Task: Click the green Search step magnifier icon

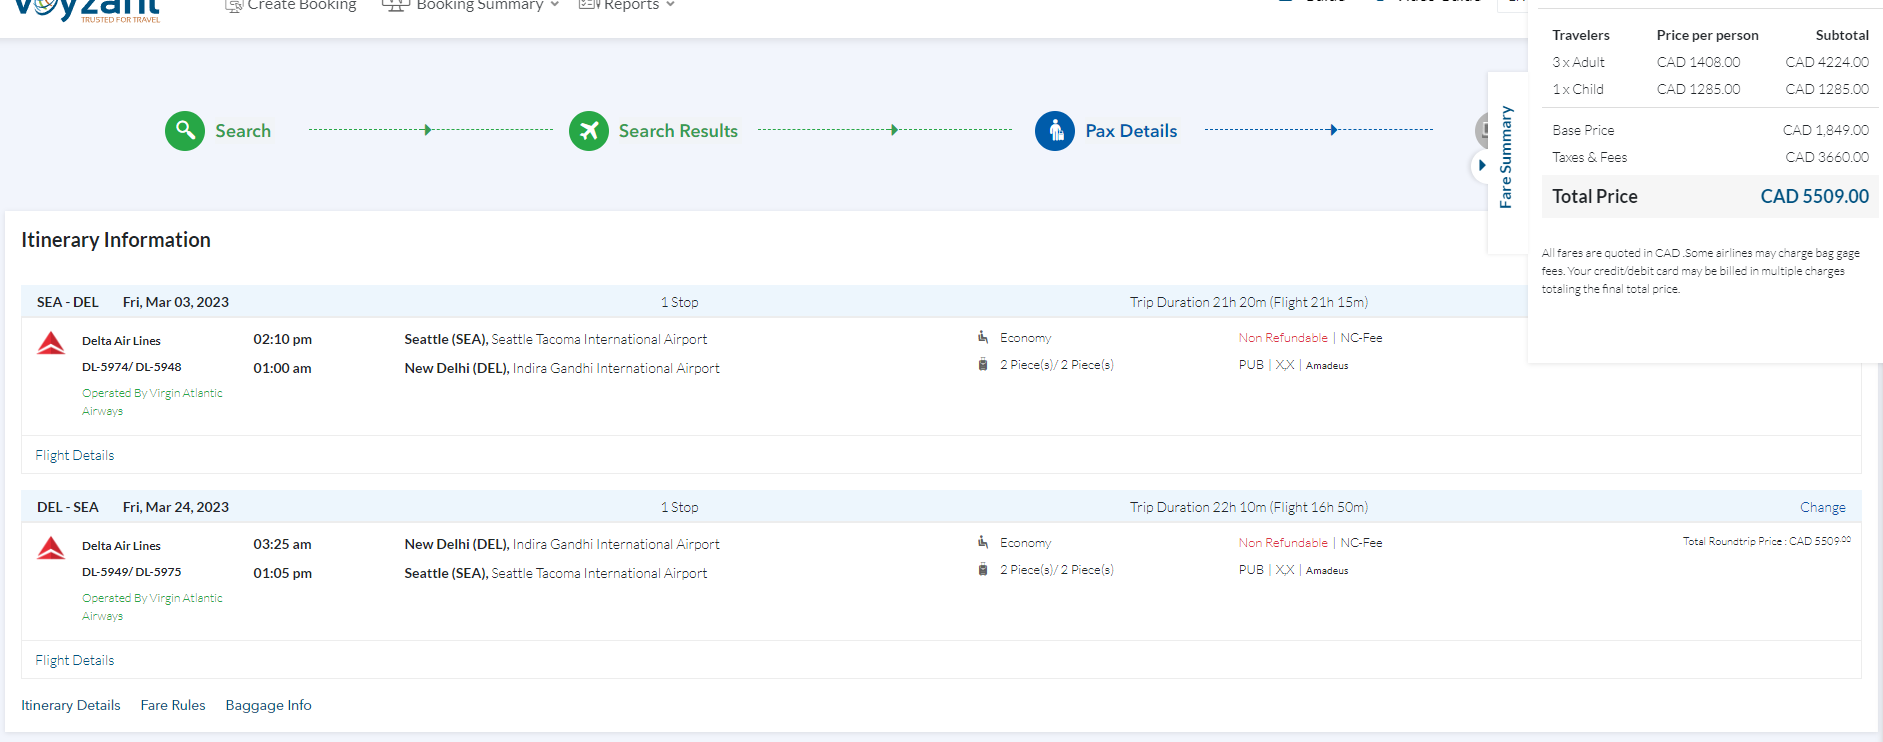Action: 185,131
